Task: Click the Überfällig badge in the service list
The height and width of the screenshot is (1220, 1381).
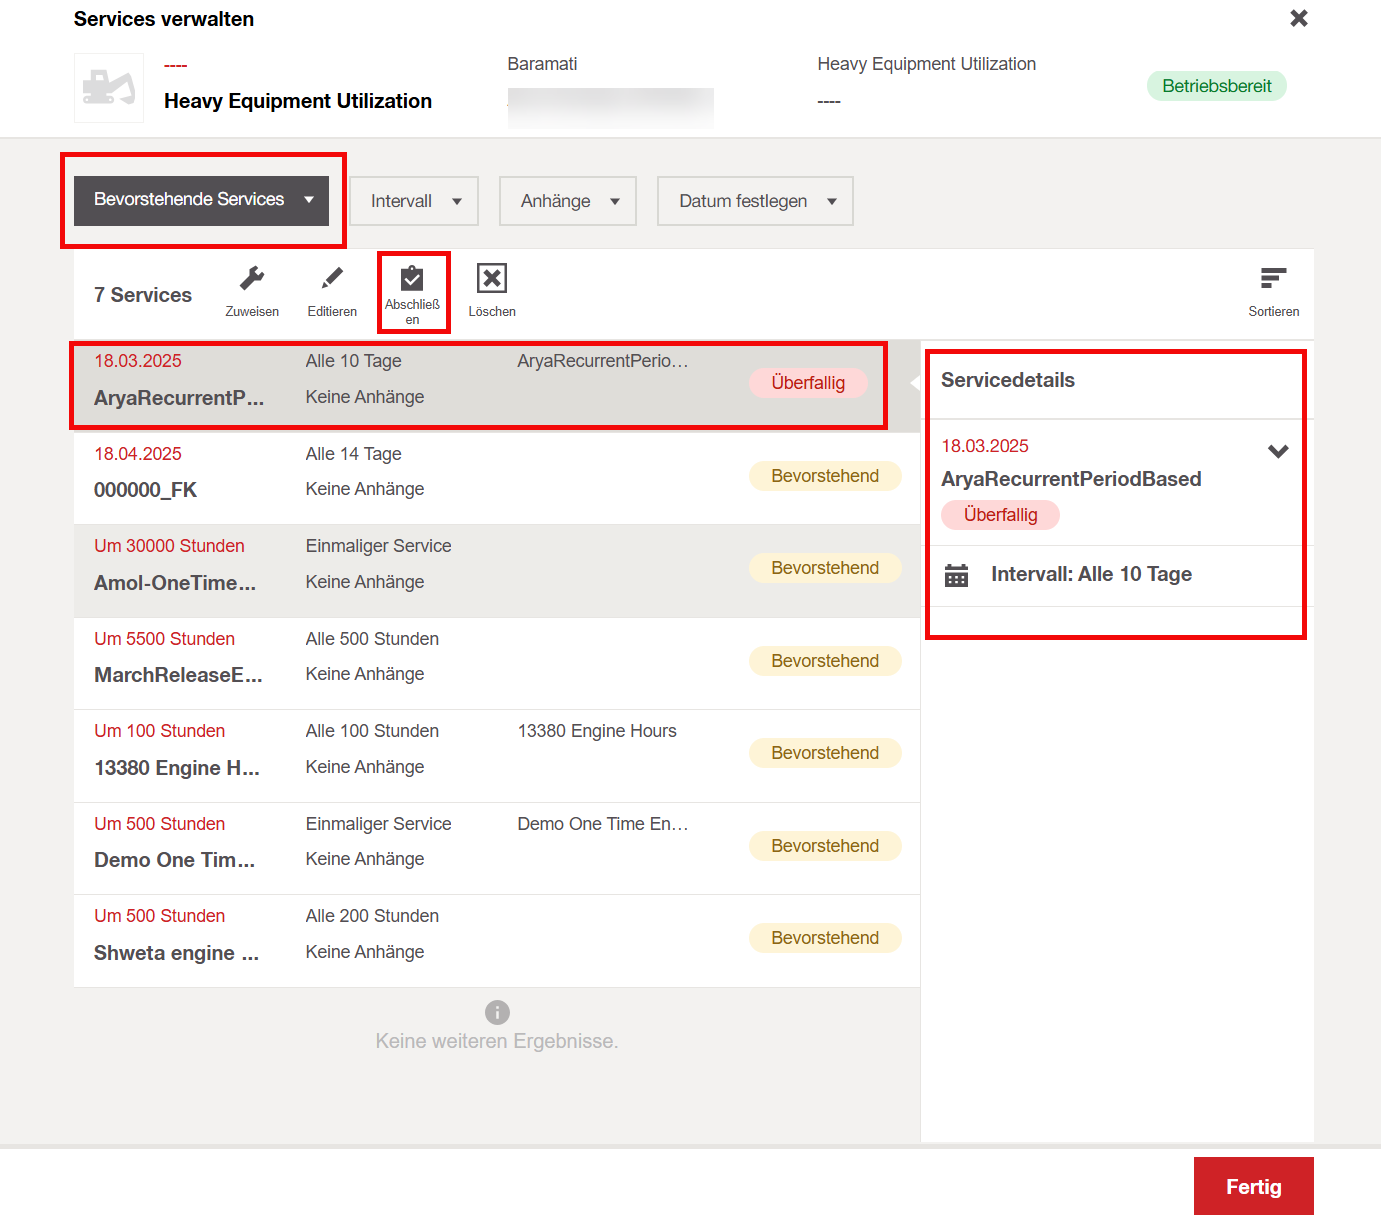Action: [x=808, y=383]
